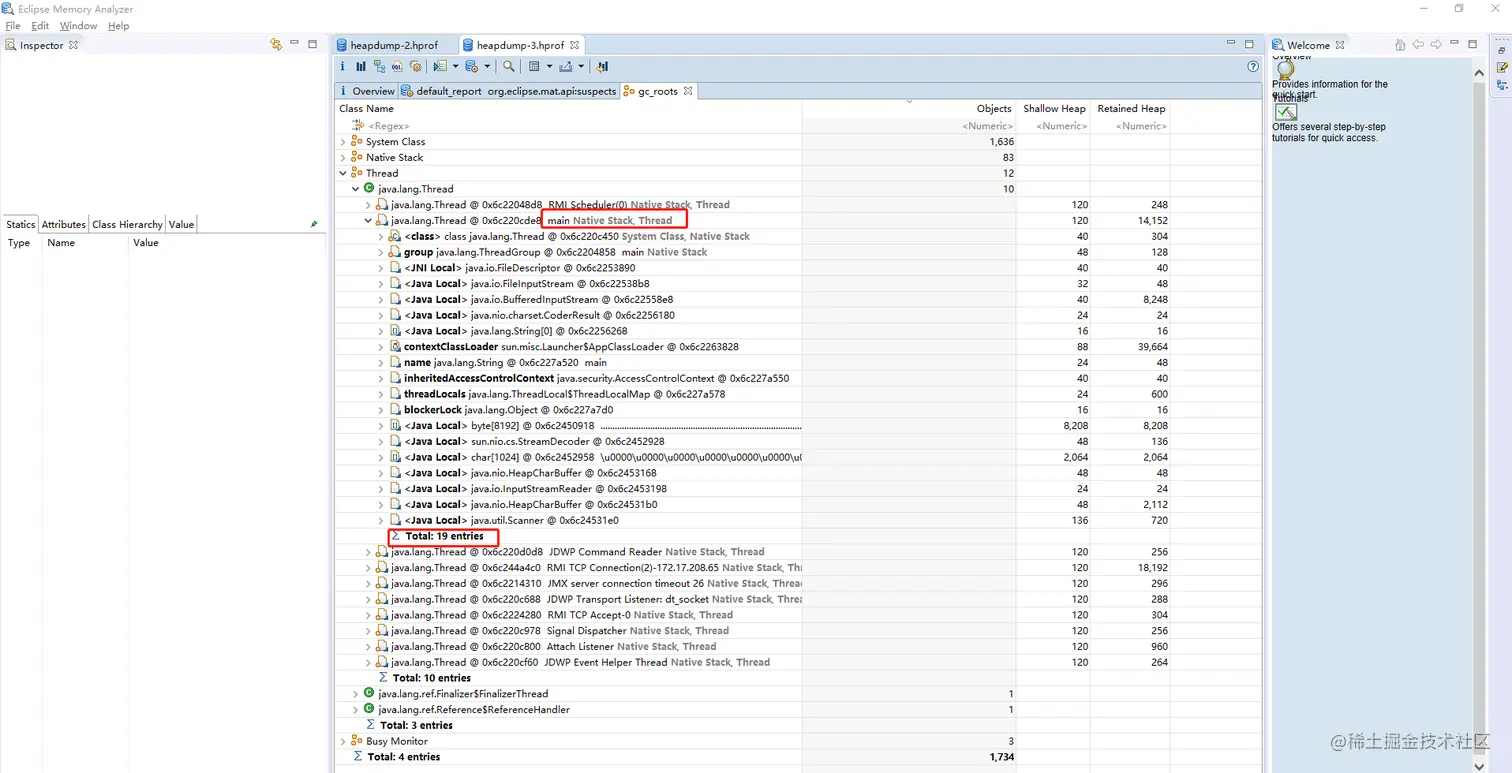Switch to heapdump-2.hprof tab
This screenshot has height=773, width=1512.
click(x=394, y=45)
